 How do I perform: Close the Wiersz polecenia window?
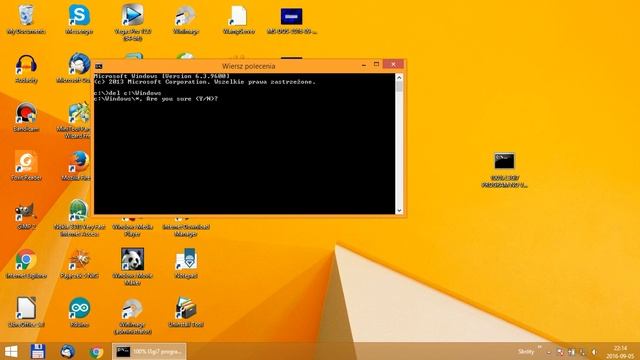pyautogui.click(x=393, y=64)
